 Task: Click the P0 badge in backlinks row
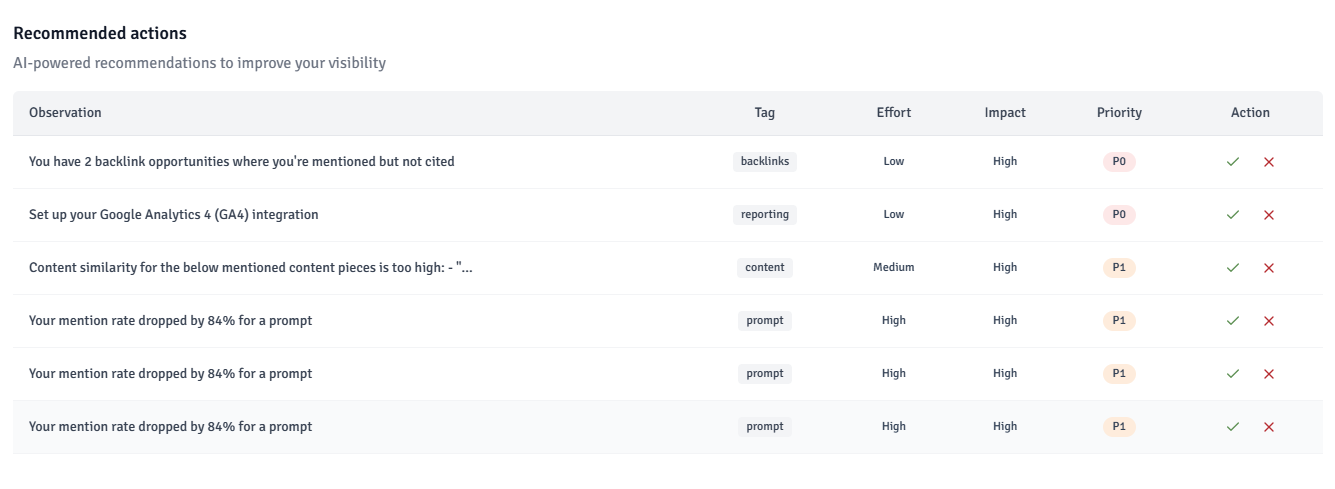point(1119,162)
